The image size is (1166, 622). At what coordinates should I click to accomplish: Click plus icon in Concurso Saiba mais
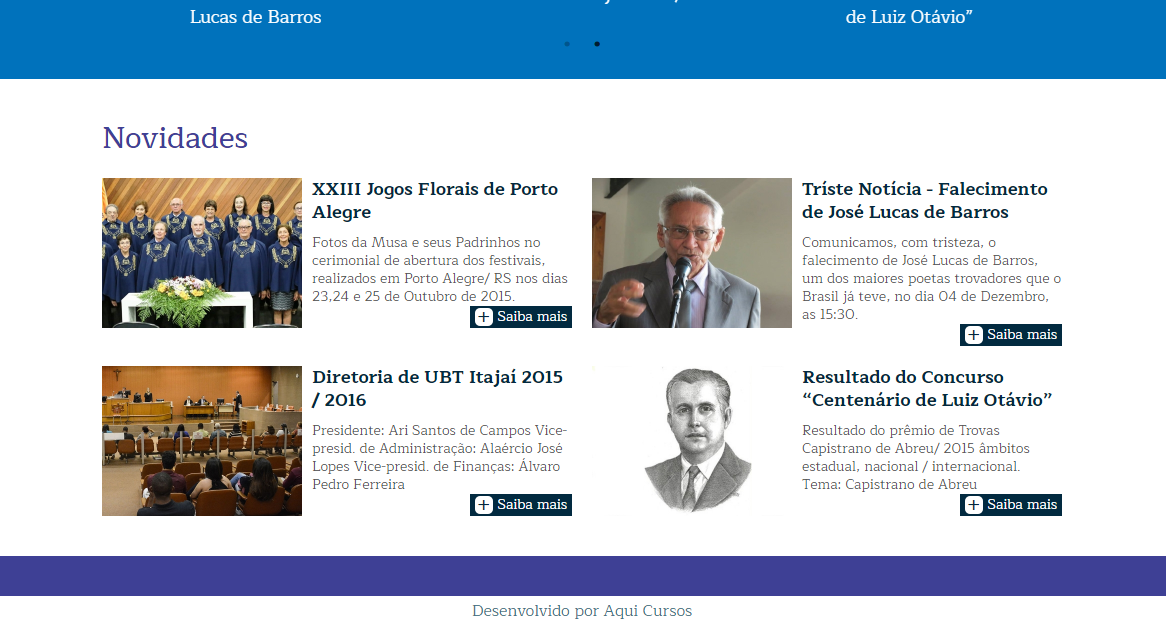pyautogui.click(x=974, y=505)
